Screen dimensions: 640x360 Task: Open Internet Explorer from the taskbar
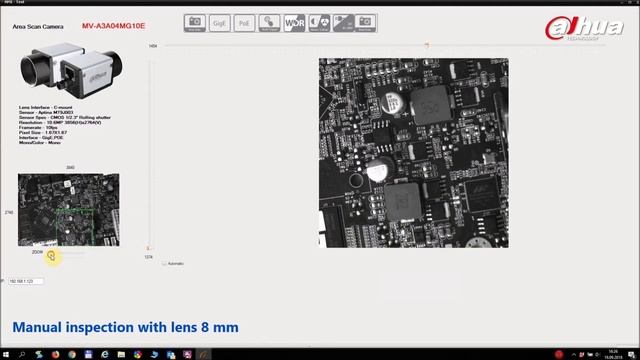pos(105,355)
